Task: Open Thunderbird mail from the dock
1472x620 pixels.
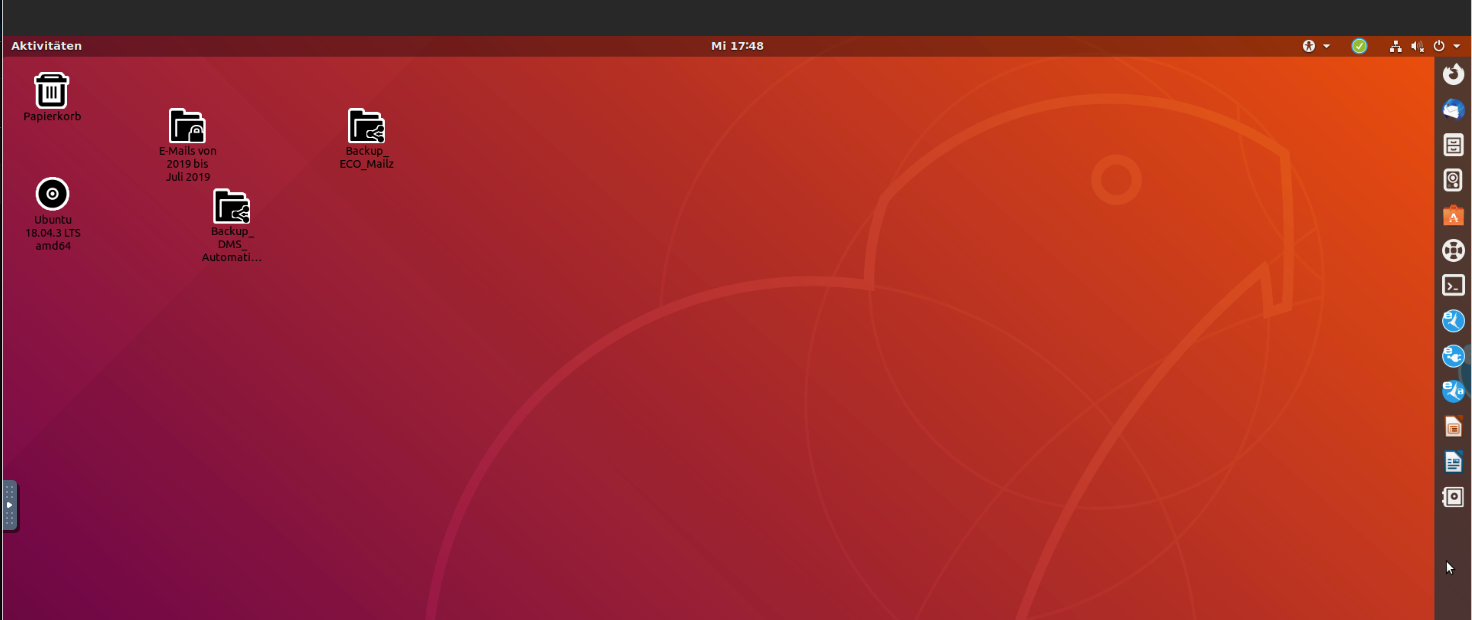Action: click(x=1453, y=110)
